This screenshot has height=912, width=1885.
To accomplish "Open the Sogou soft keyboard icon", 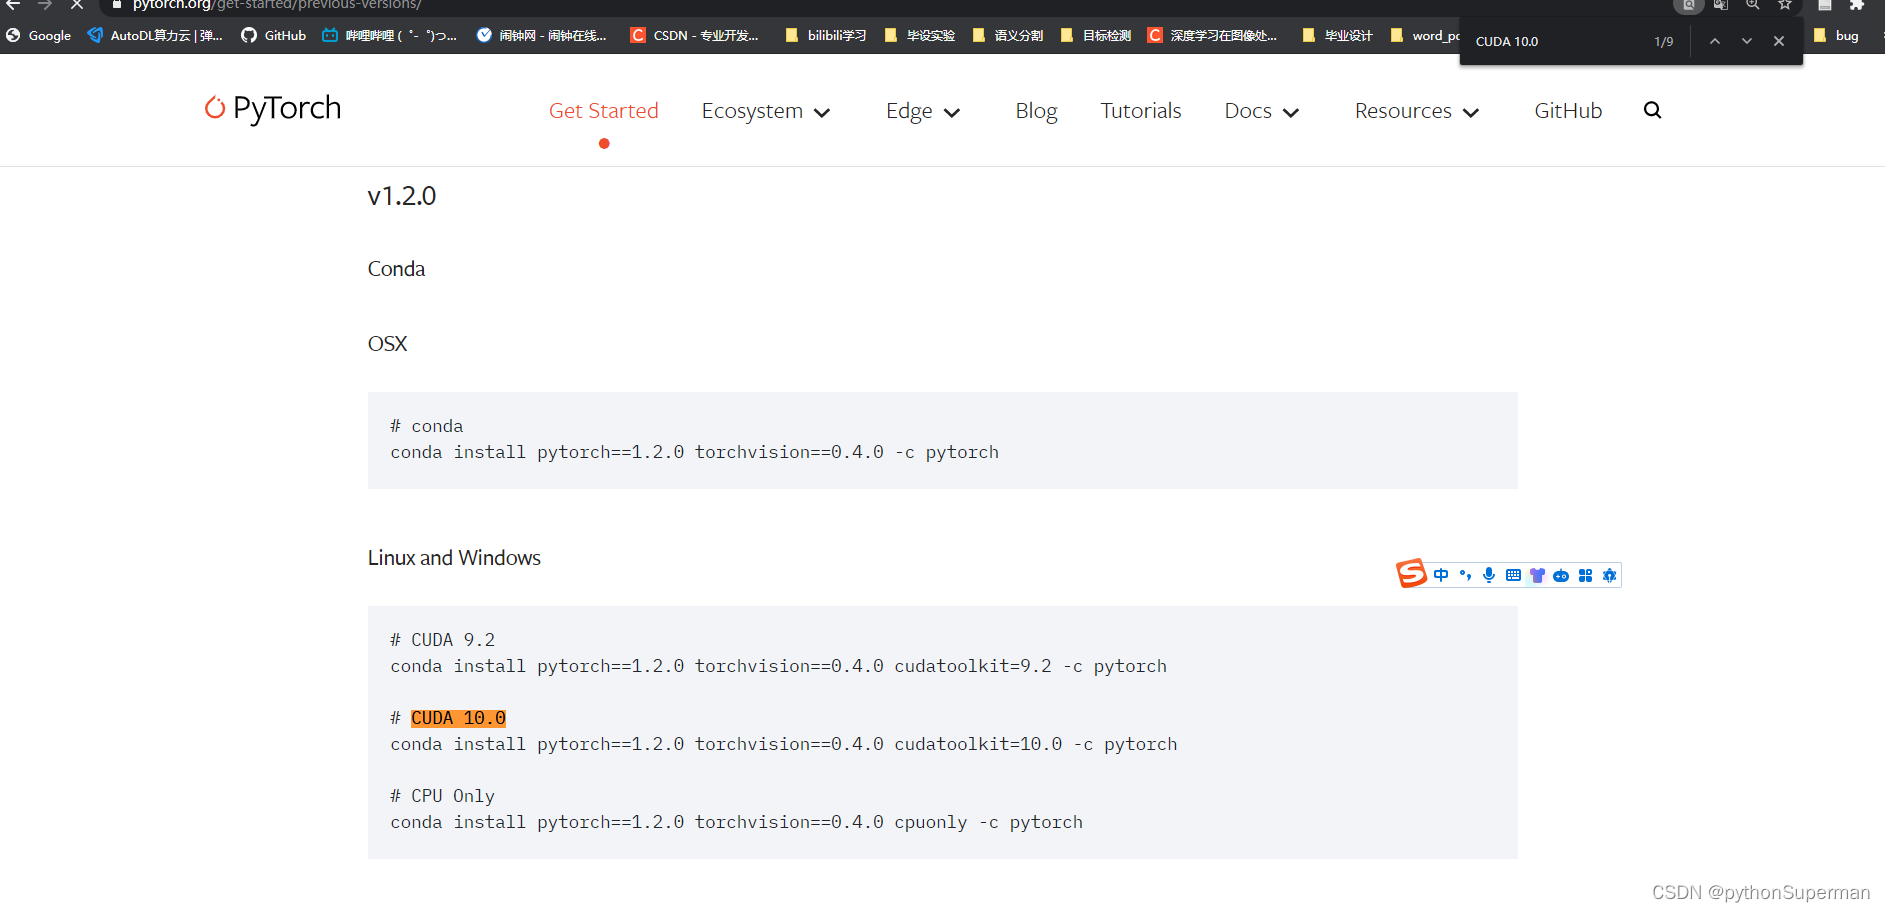I will [1513, 575].
